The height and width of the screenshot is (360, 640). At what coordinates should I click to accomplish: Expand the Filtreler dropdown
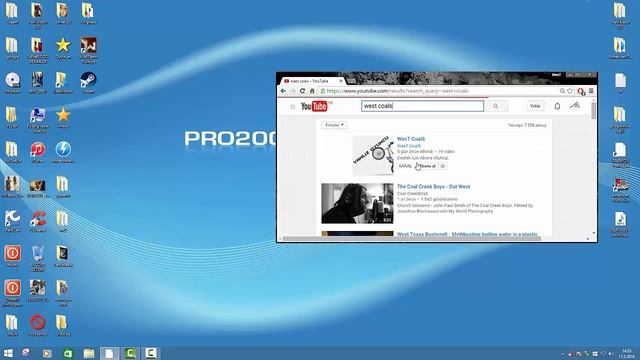(x=334, y=125)
